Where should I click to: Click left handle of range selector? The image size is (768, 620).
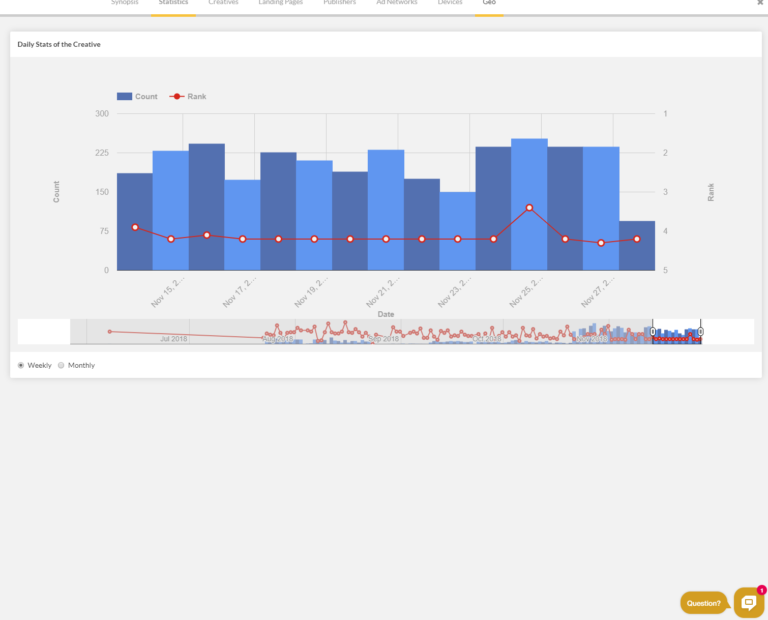653,331
